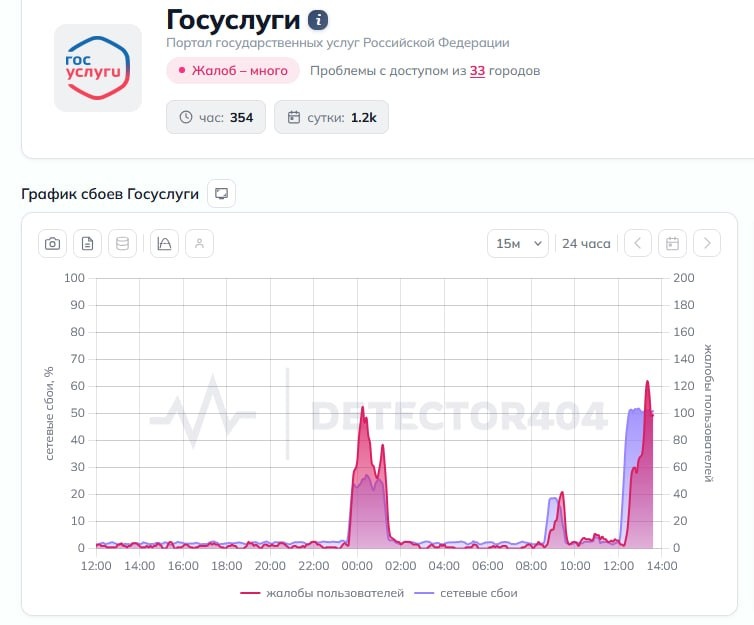Select the hourly complaints chip 'час: 354'
The image size is (754, 625).
point(216,117)
